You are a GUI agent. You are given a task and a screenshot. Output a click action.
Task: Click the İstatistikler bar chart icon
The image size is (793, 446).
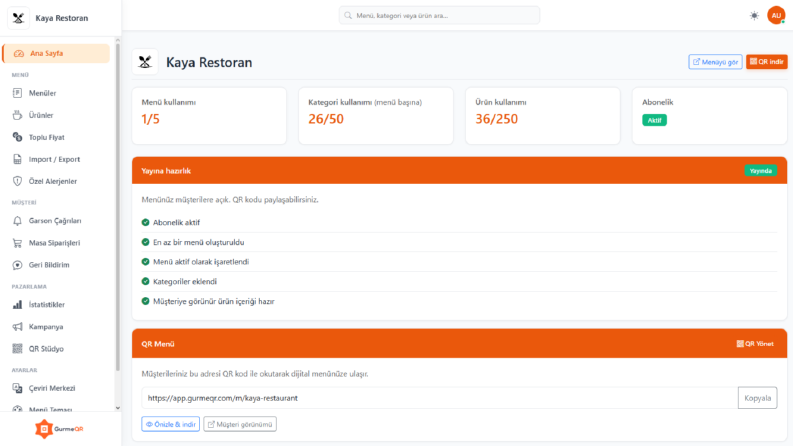tap(17, 304)
